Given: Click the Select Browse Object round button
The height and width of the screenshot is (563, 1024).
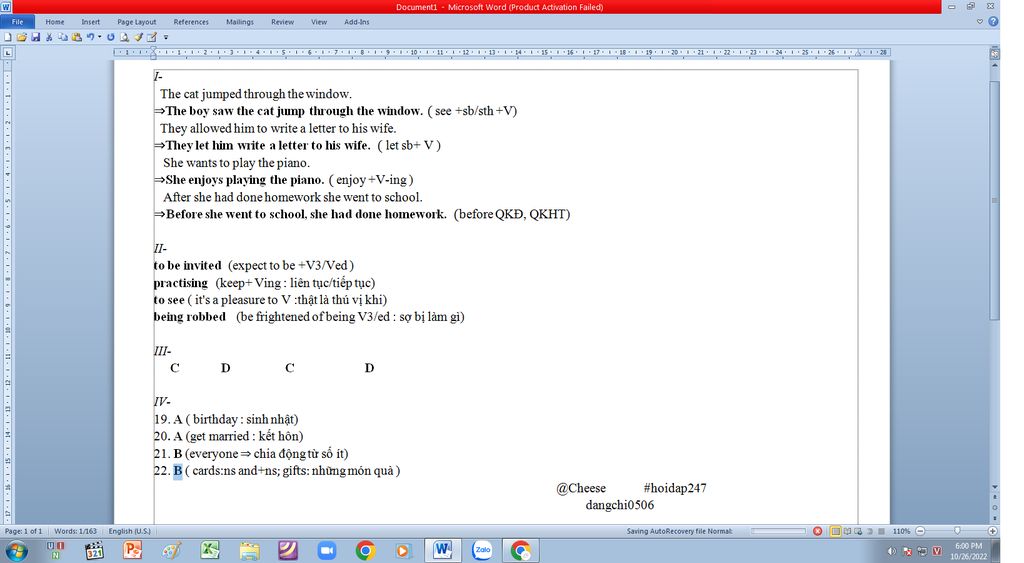Looking at the screenshot, I should coord(995,507).
